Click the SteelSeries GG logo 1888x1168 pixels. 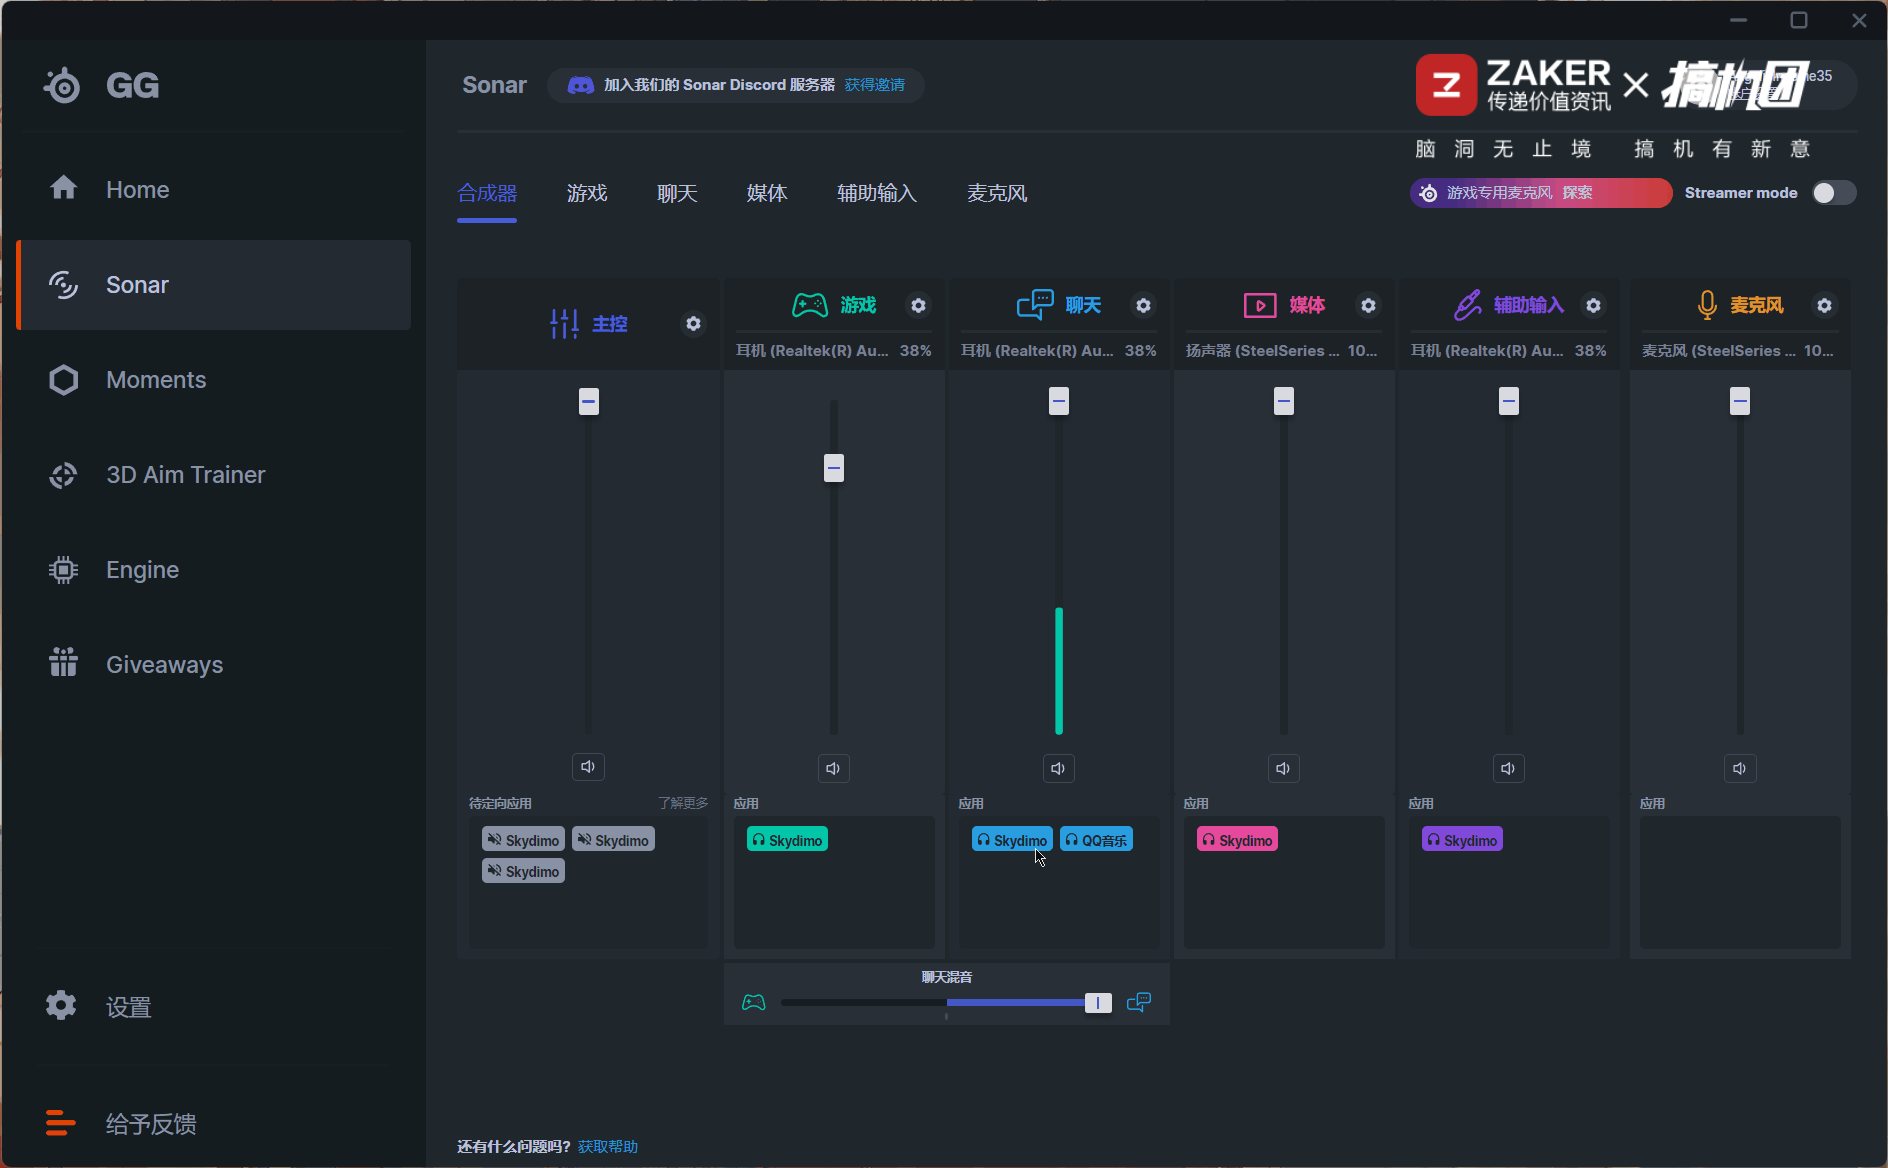point(101,85)
